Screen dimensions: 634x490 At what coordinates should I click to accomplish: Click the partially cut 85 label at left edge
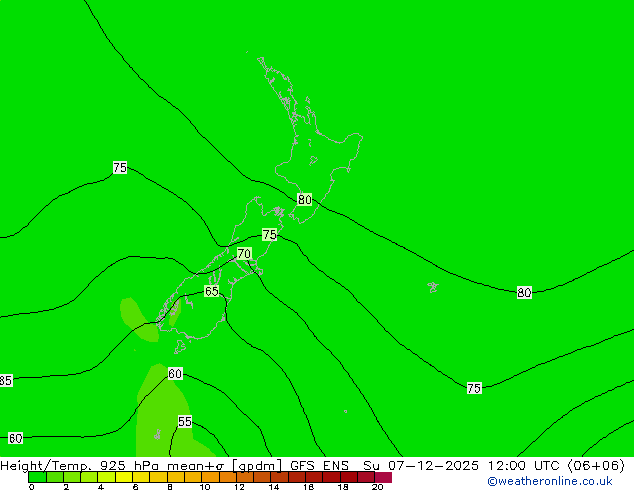pyautogui.click(x=6, y=380)
